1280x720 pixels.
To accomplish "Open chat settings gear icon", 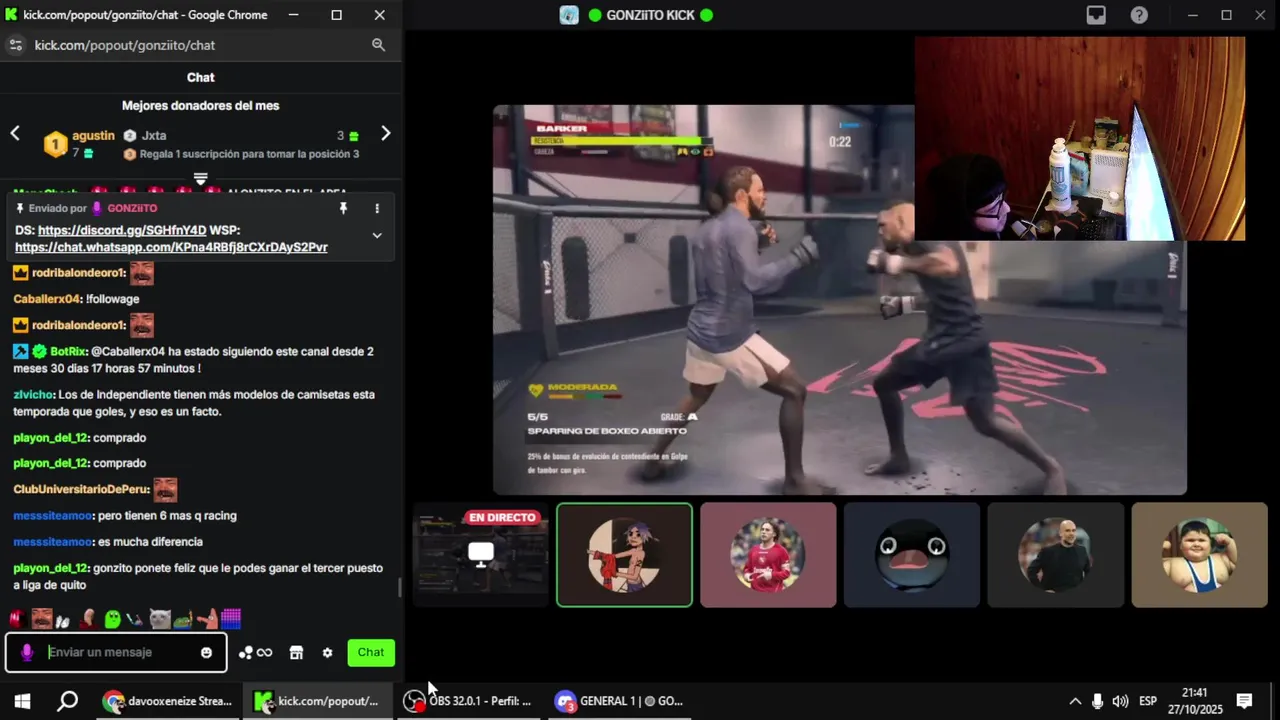I will tap(327, 653).
